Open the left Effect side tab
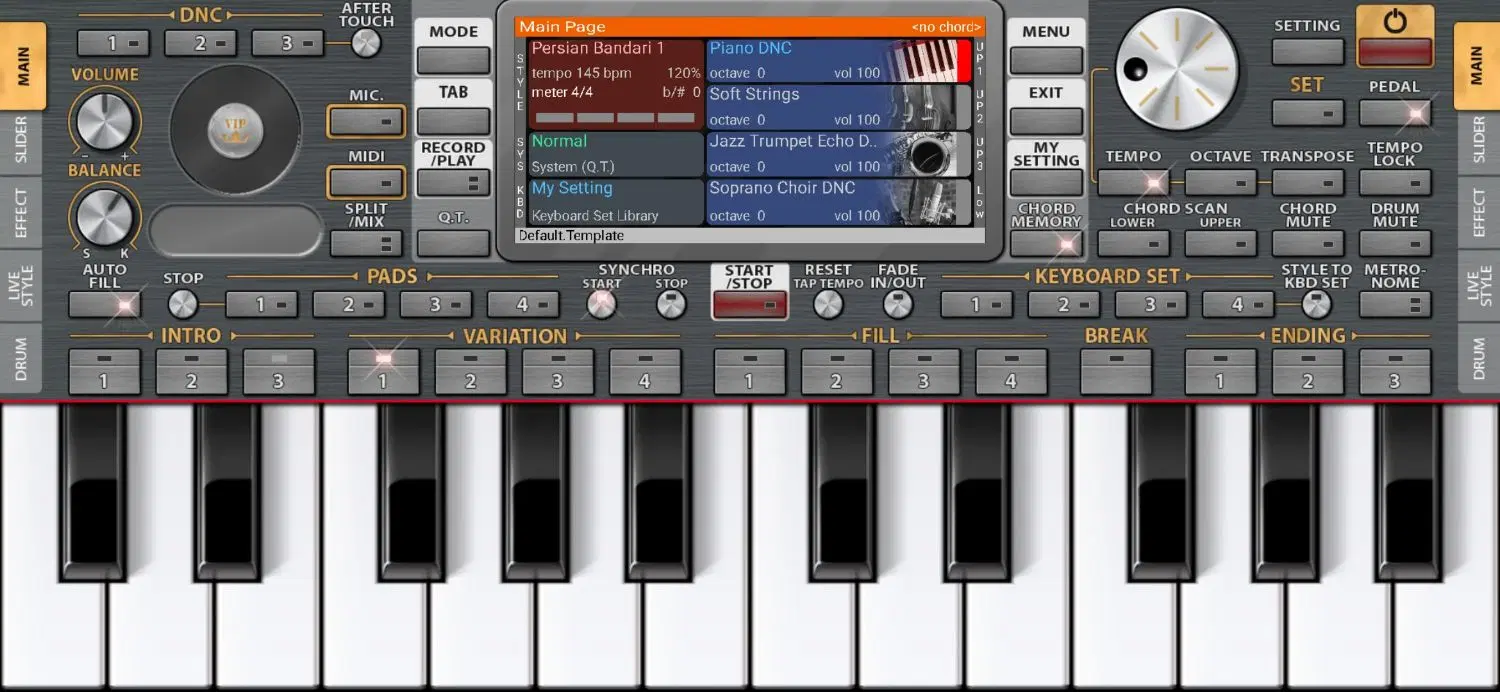This screenshot has width=1500, height=692. 22,212
